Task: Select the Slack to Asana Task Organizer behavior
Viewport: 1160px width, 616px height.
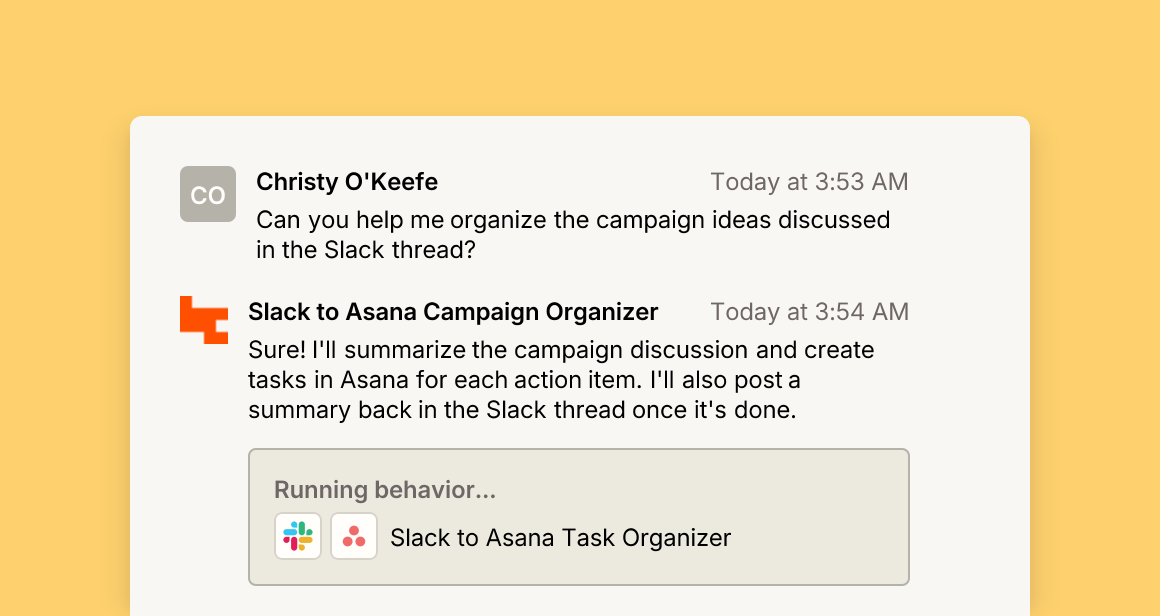Action: (561, 538)
